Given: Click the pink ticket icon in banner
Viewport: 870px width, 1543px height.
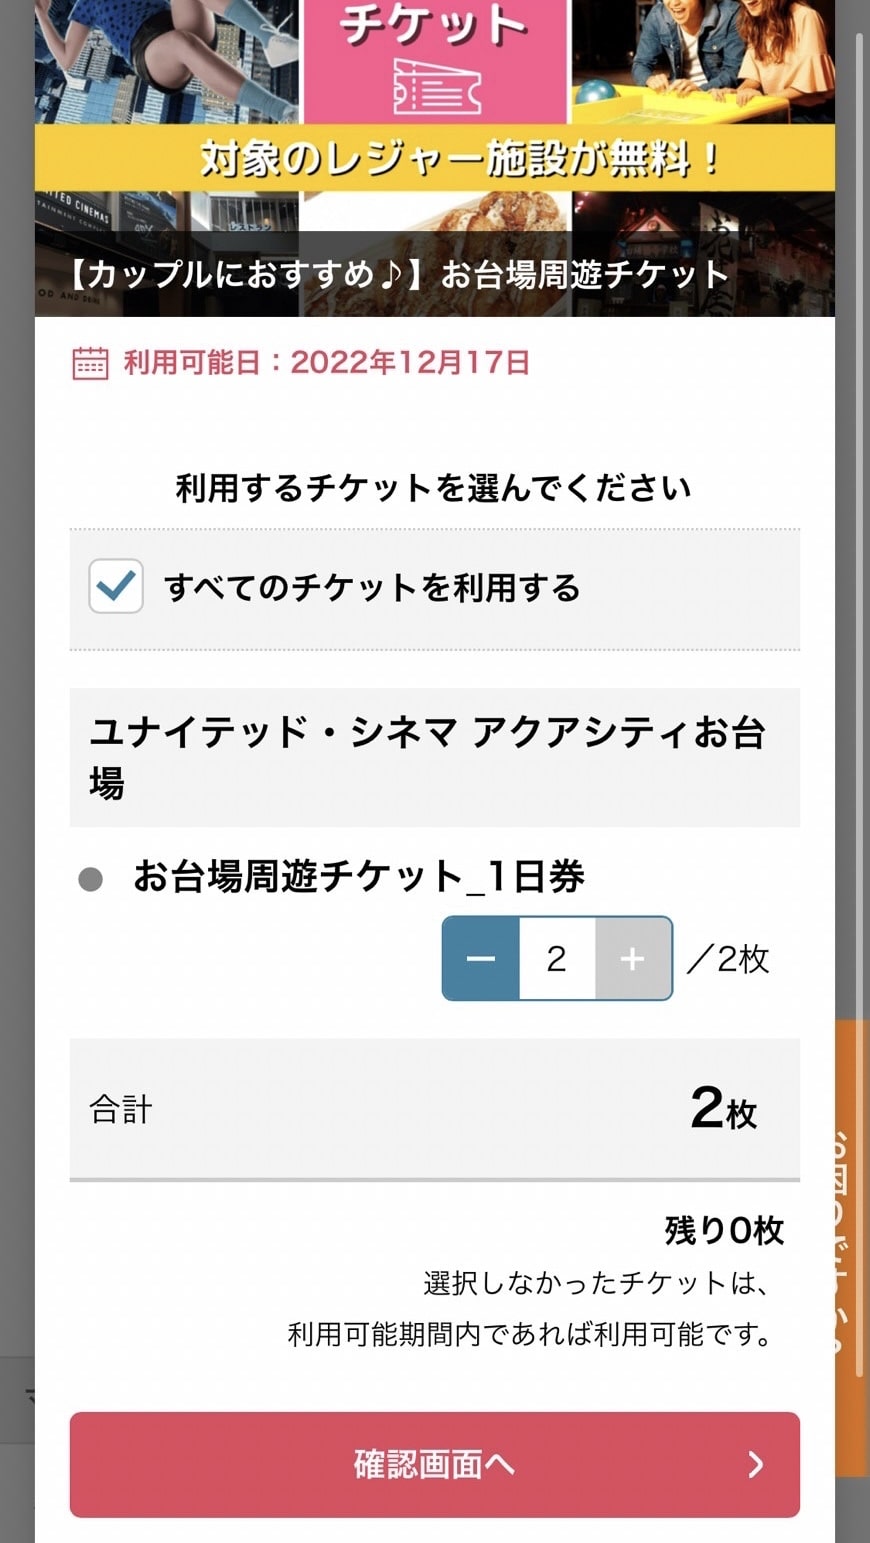Looking at the screenshot, I should tap(437, 88).
